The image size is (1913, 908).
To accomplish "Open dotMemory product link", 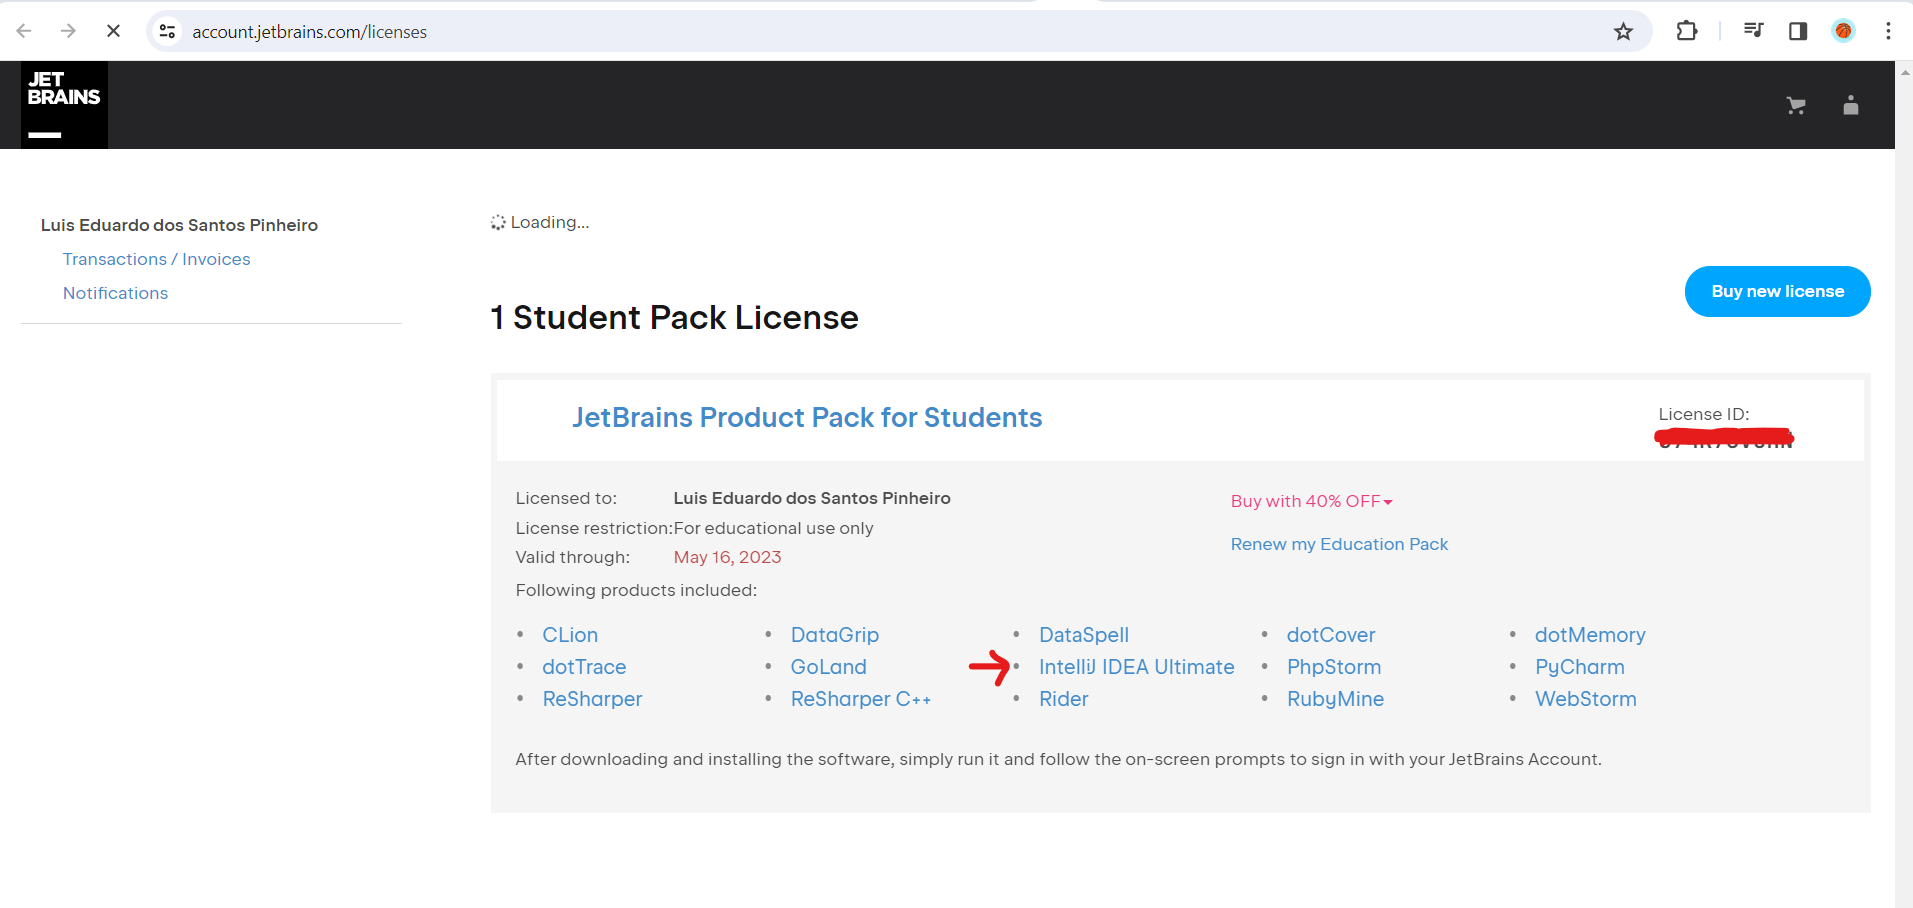I will (1590, 635).
